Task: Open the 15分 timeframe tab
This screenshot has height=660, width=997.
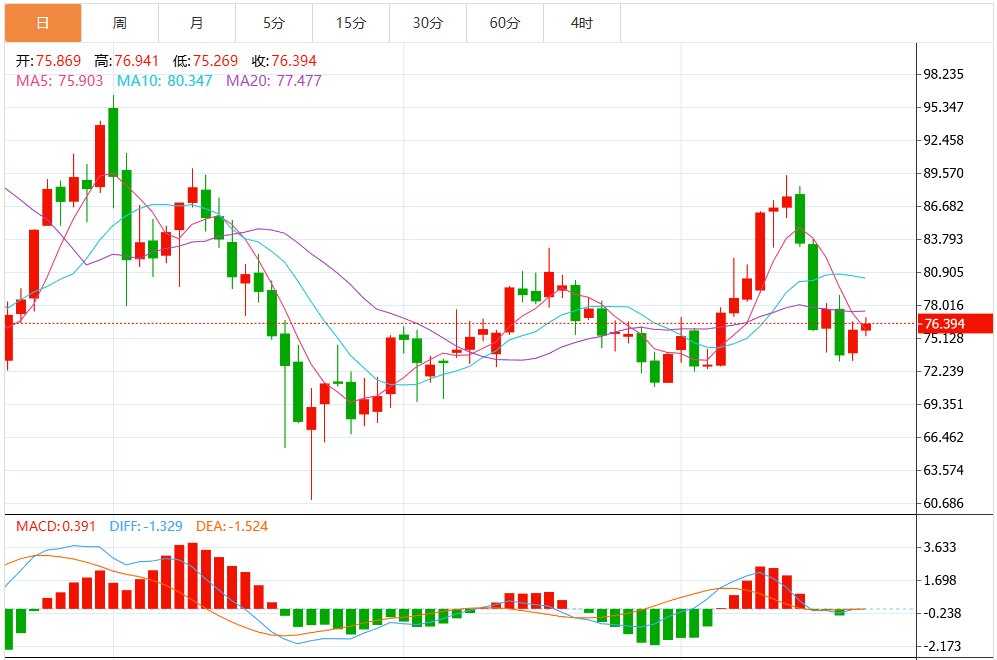Action: (x=351, y=23)
